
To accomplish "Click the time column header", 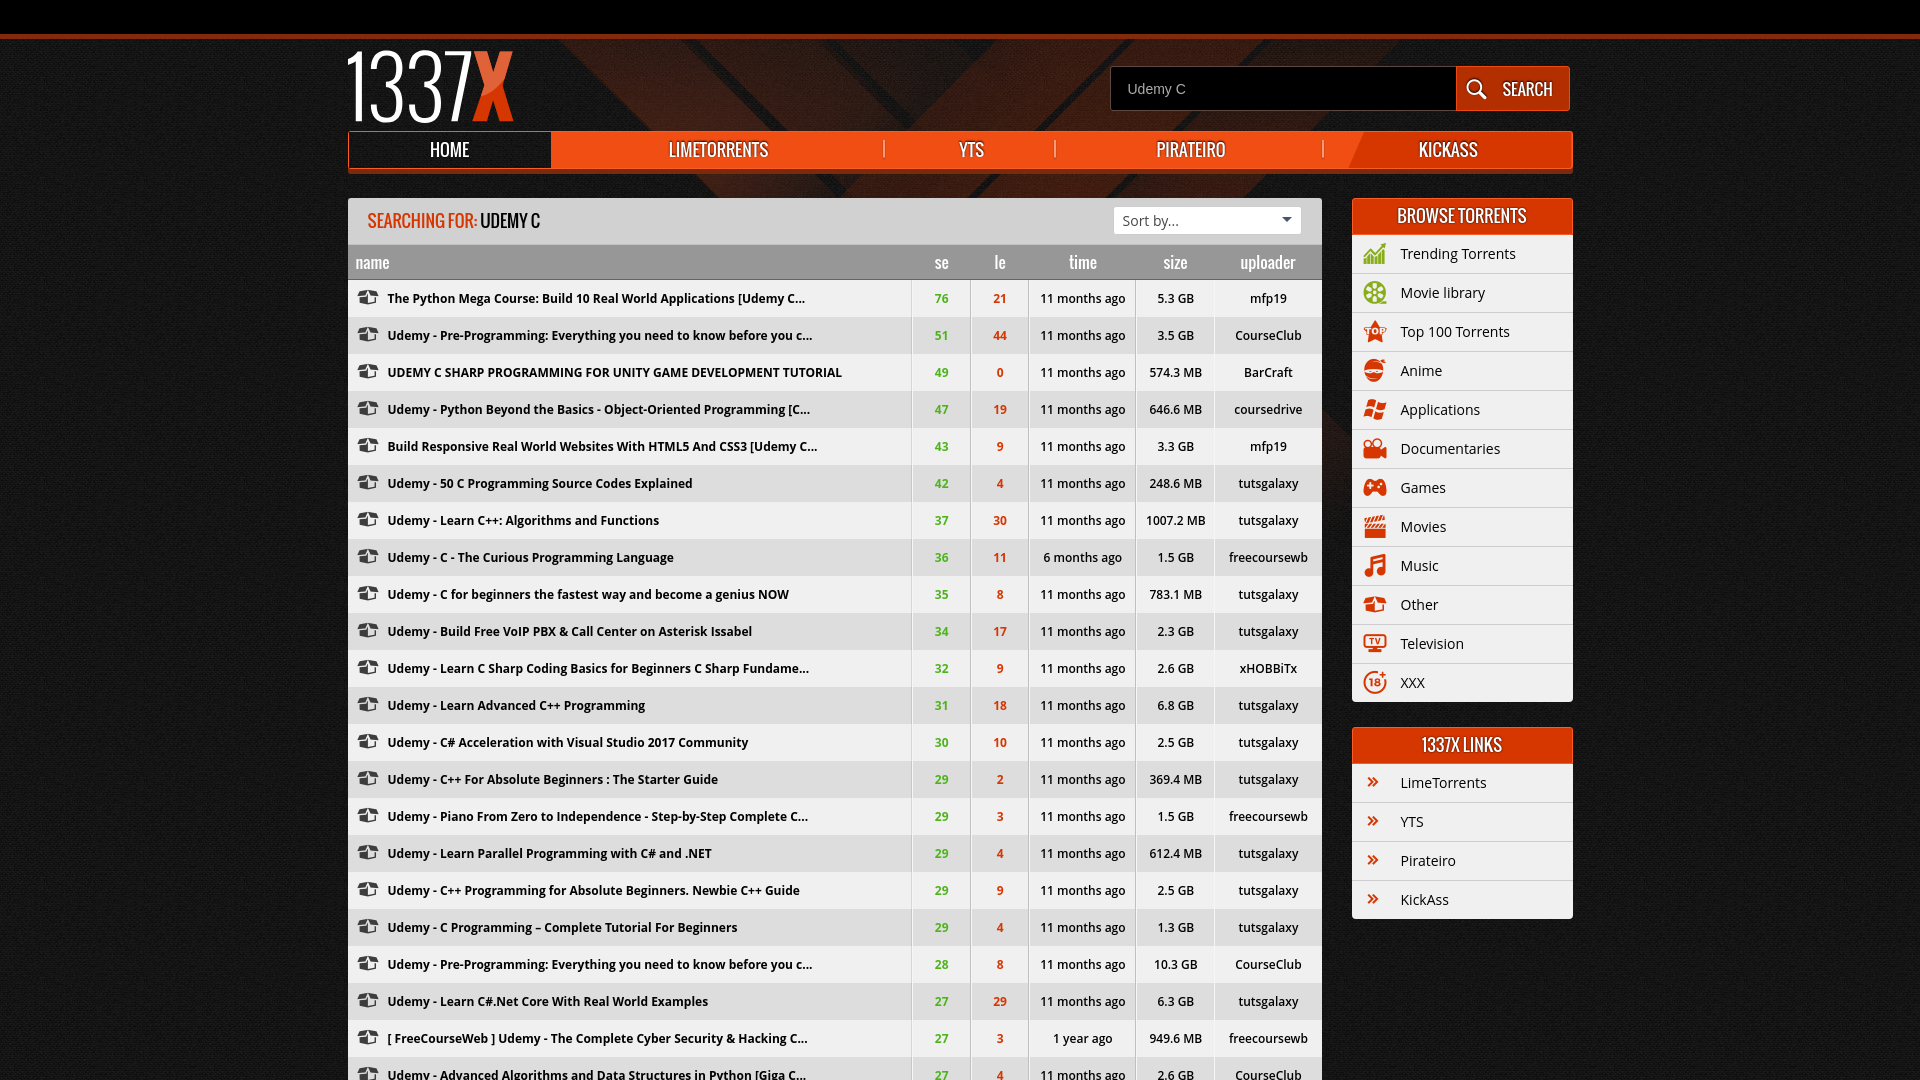I will click(x=1083, y=263).
